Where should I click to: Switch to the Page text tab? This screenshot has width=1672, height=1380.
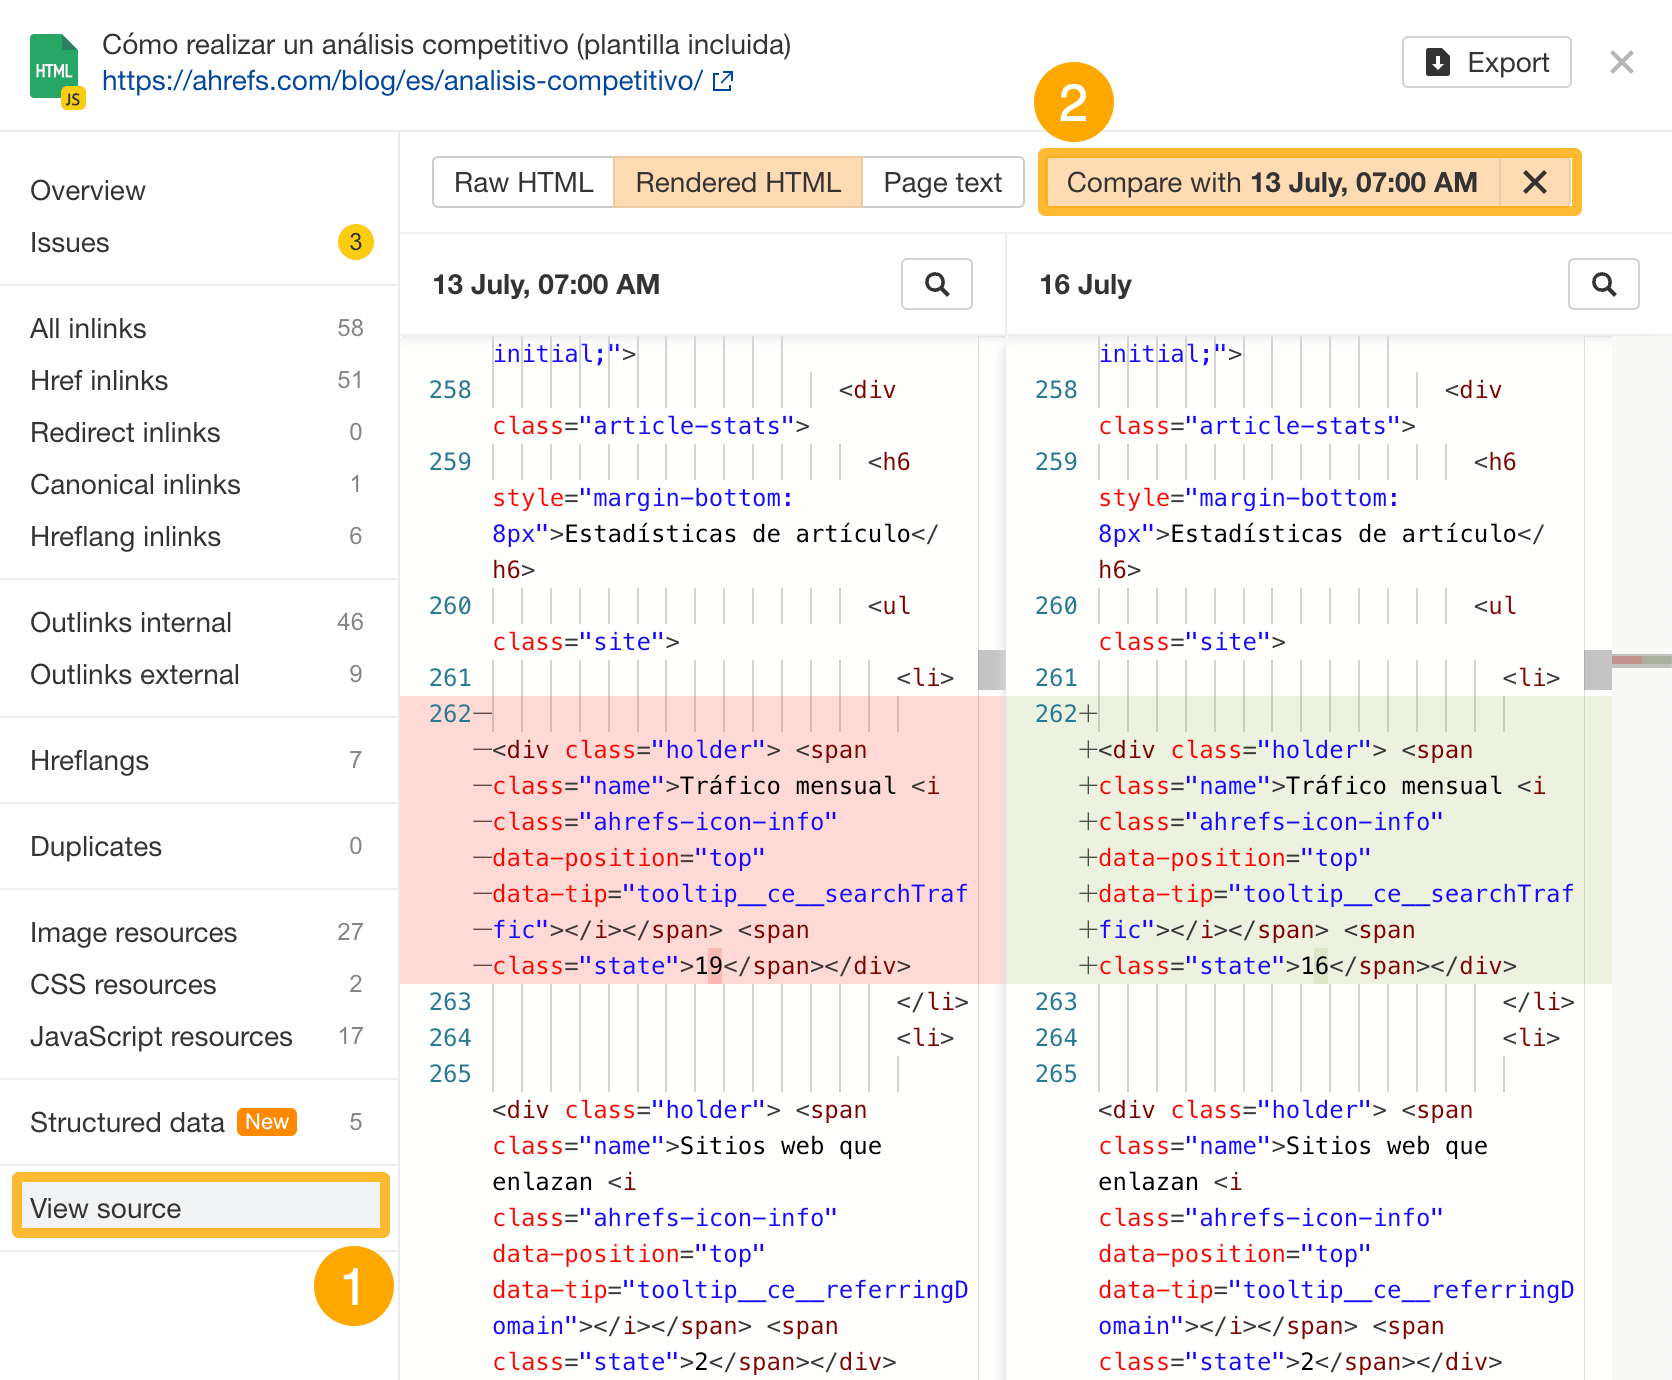coord(941,182)
